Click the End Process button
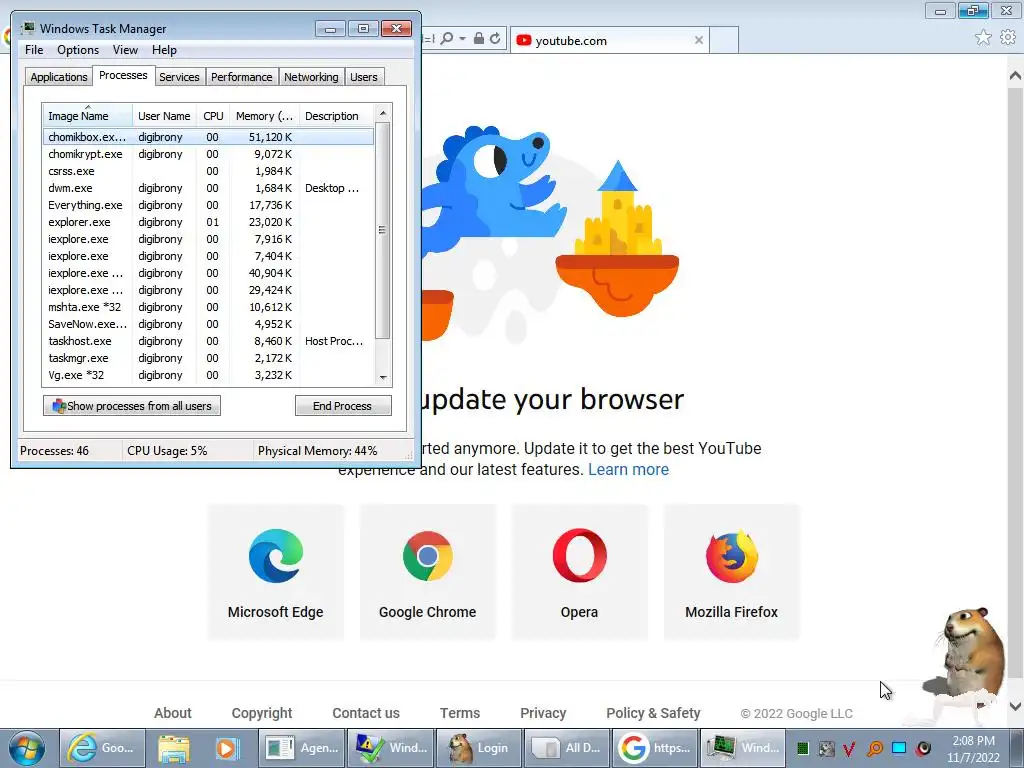The height and width of the screenshot is (768, 1024). tap(343, 406)
